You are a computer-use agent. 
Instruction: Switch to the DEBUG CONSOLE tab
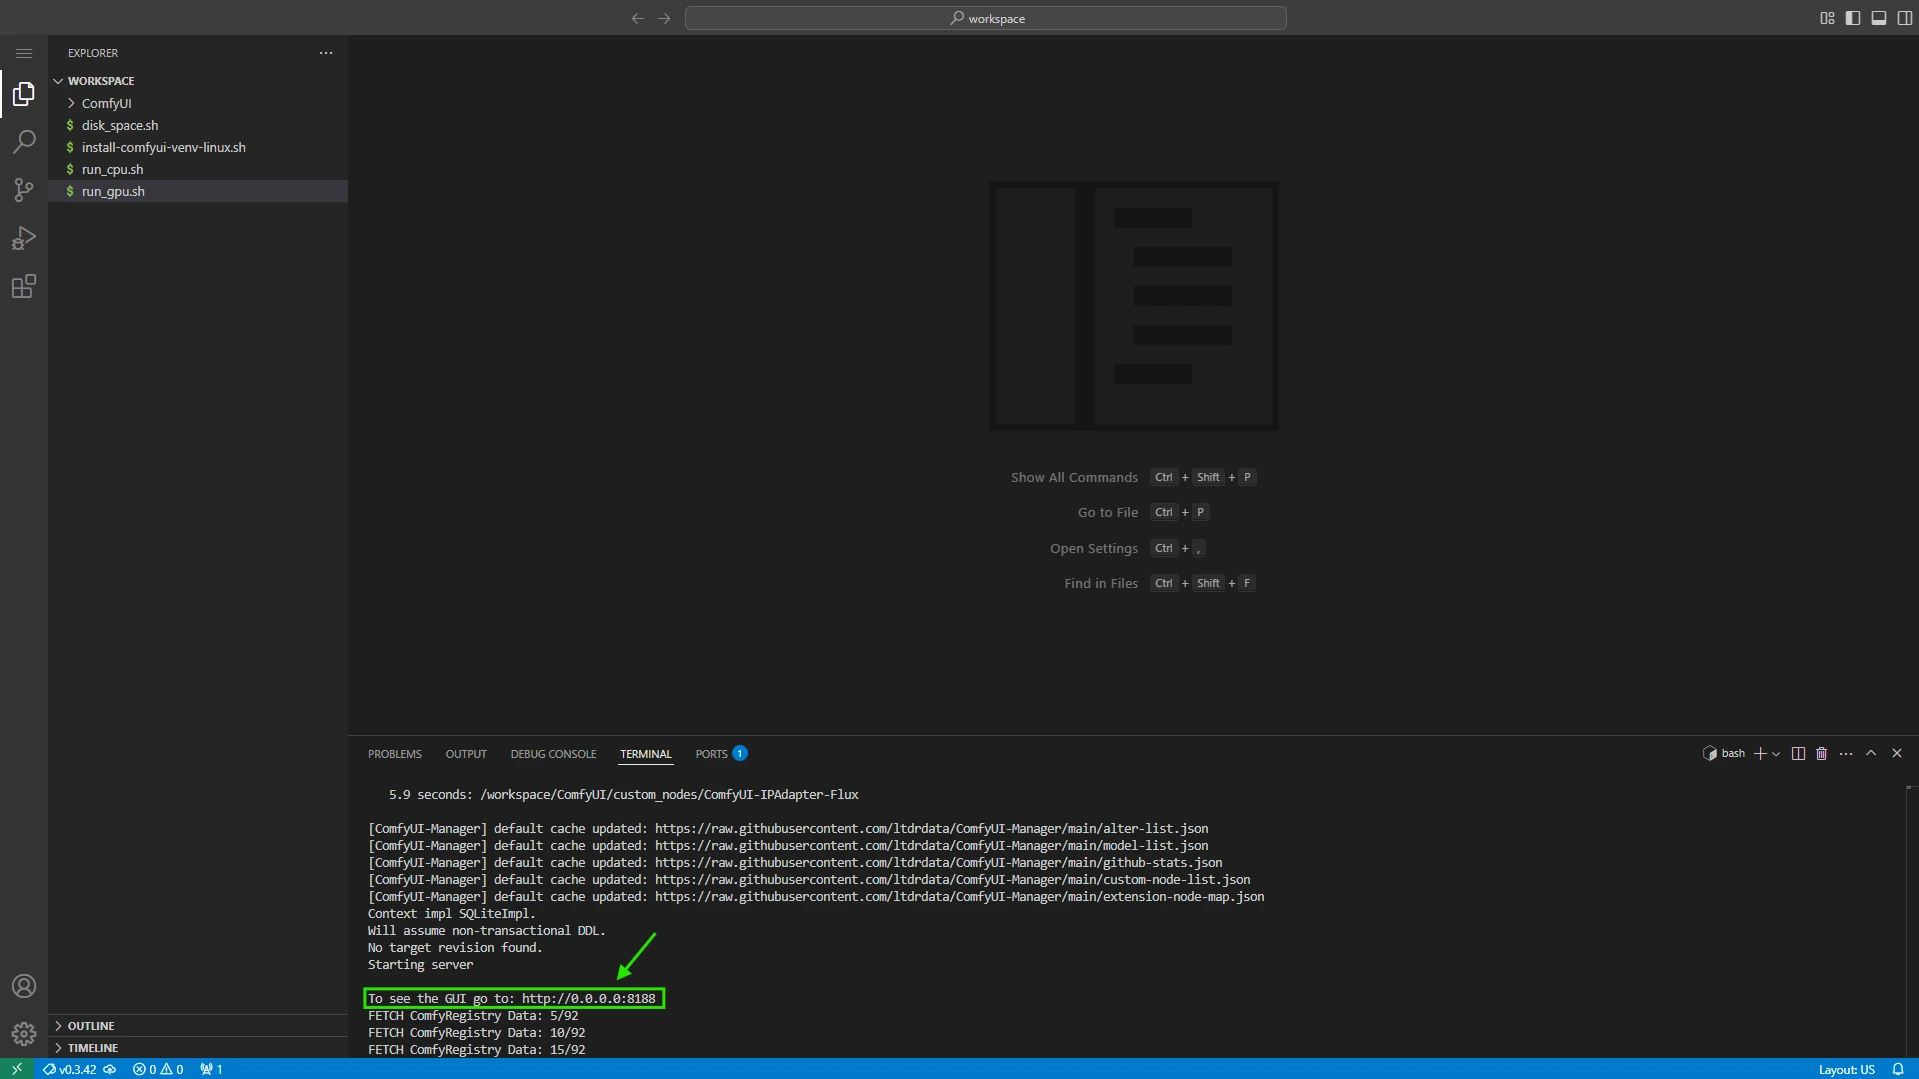553,754
